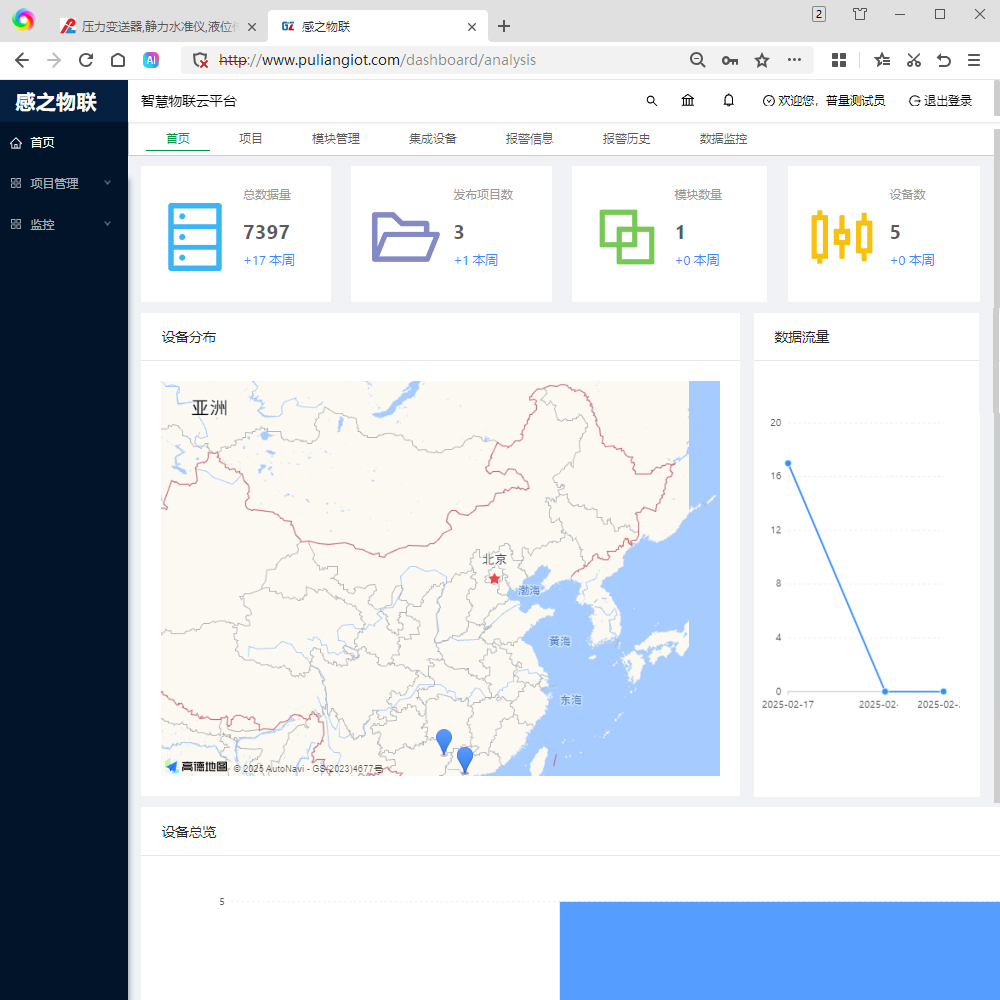The height and width of the screenshot is (1000, 1000).
Task: Expand the 监控 sidebar menu
Action: 60,225
